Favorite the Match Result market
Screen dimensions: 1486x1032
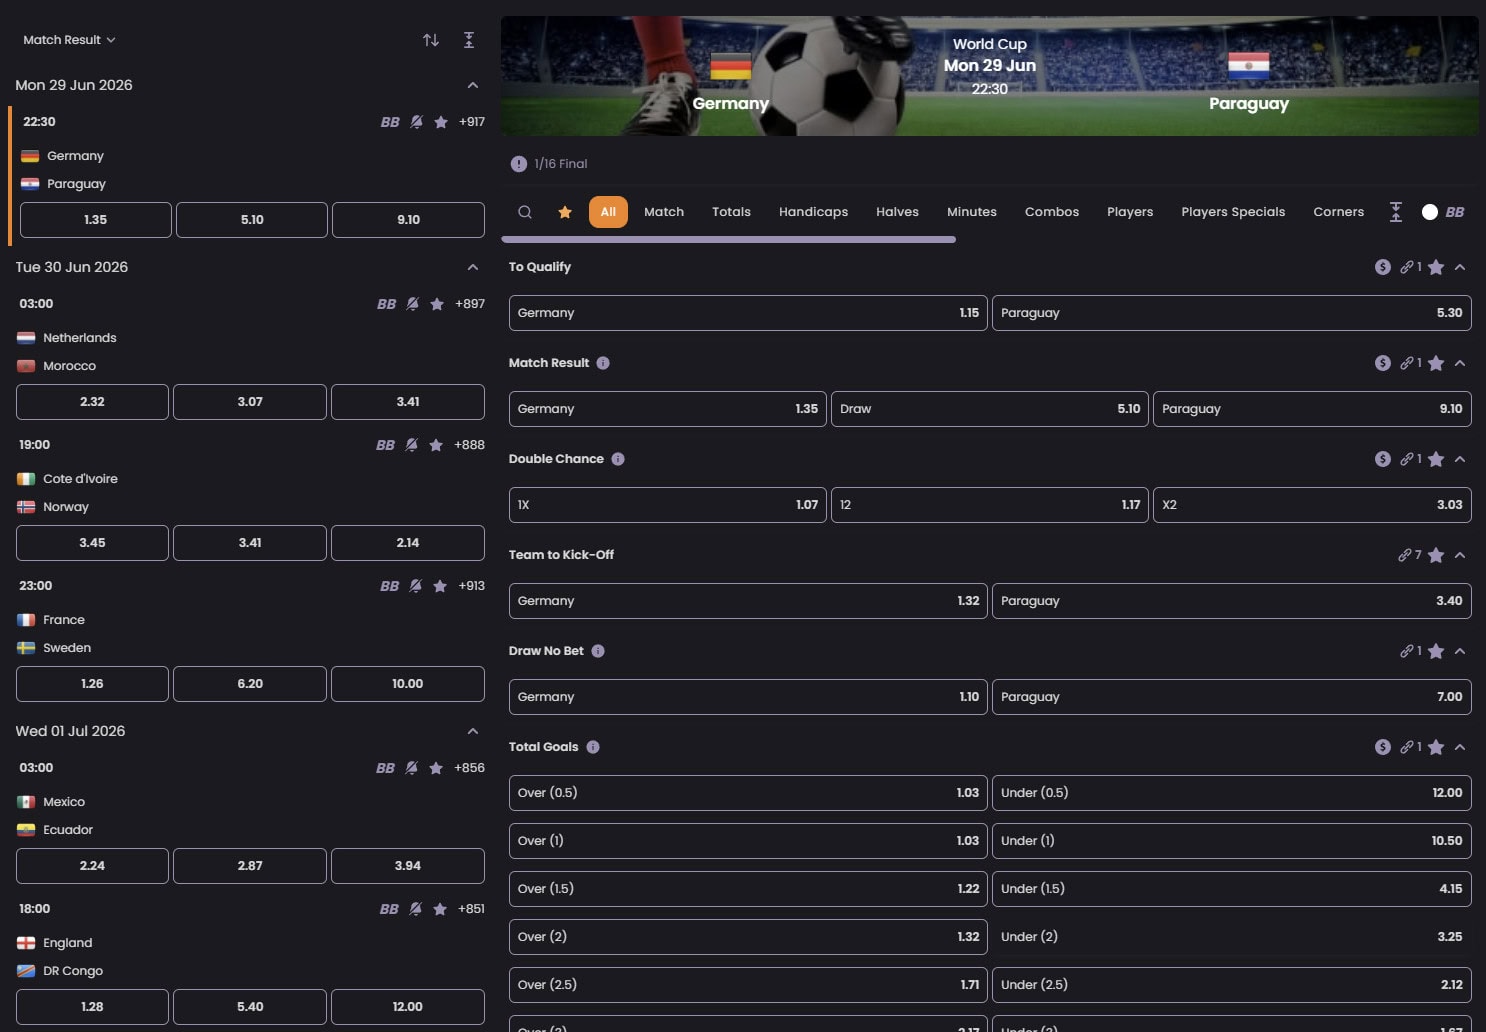(x=1436, y=363)
